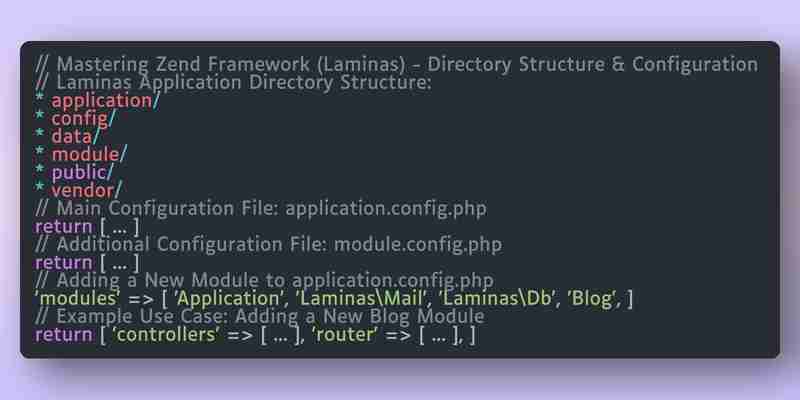This screenshot has width=800, height=400.
Task: Click the second 'return' keyword
Action: (x=64, y=263)
